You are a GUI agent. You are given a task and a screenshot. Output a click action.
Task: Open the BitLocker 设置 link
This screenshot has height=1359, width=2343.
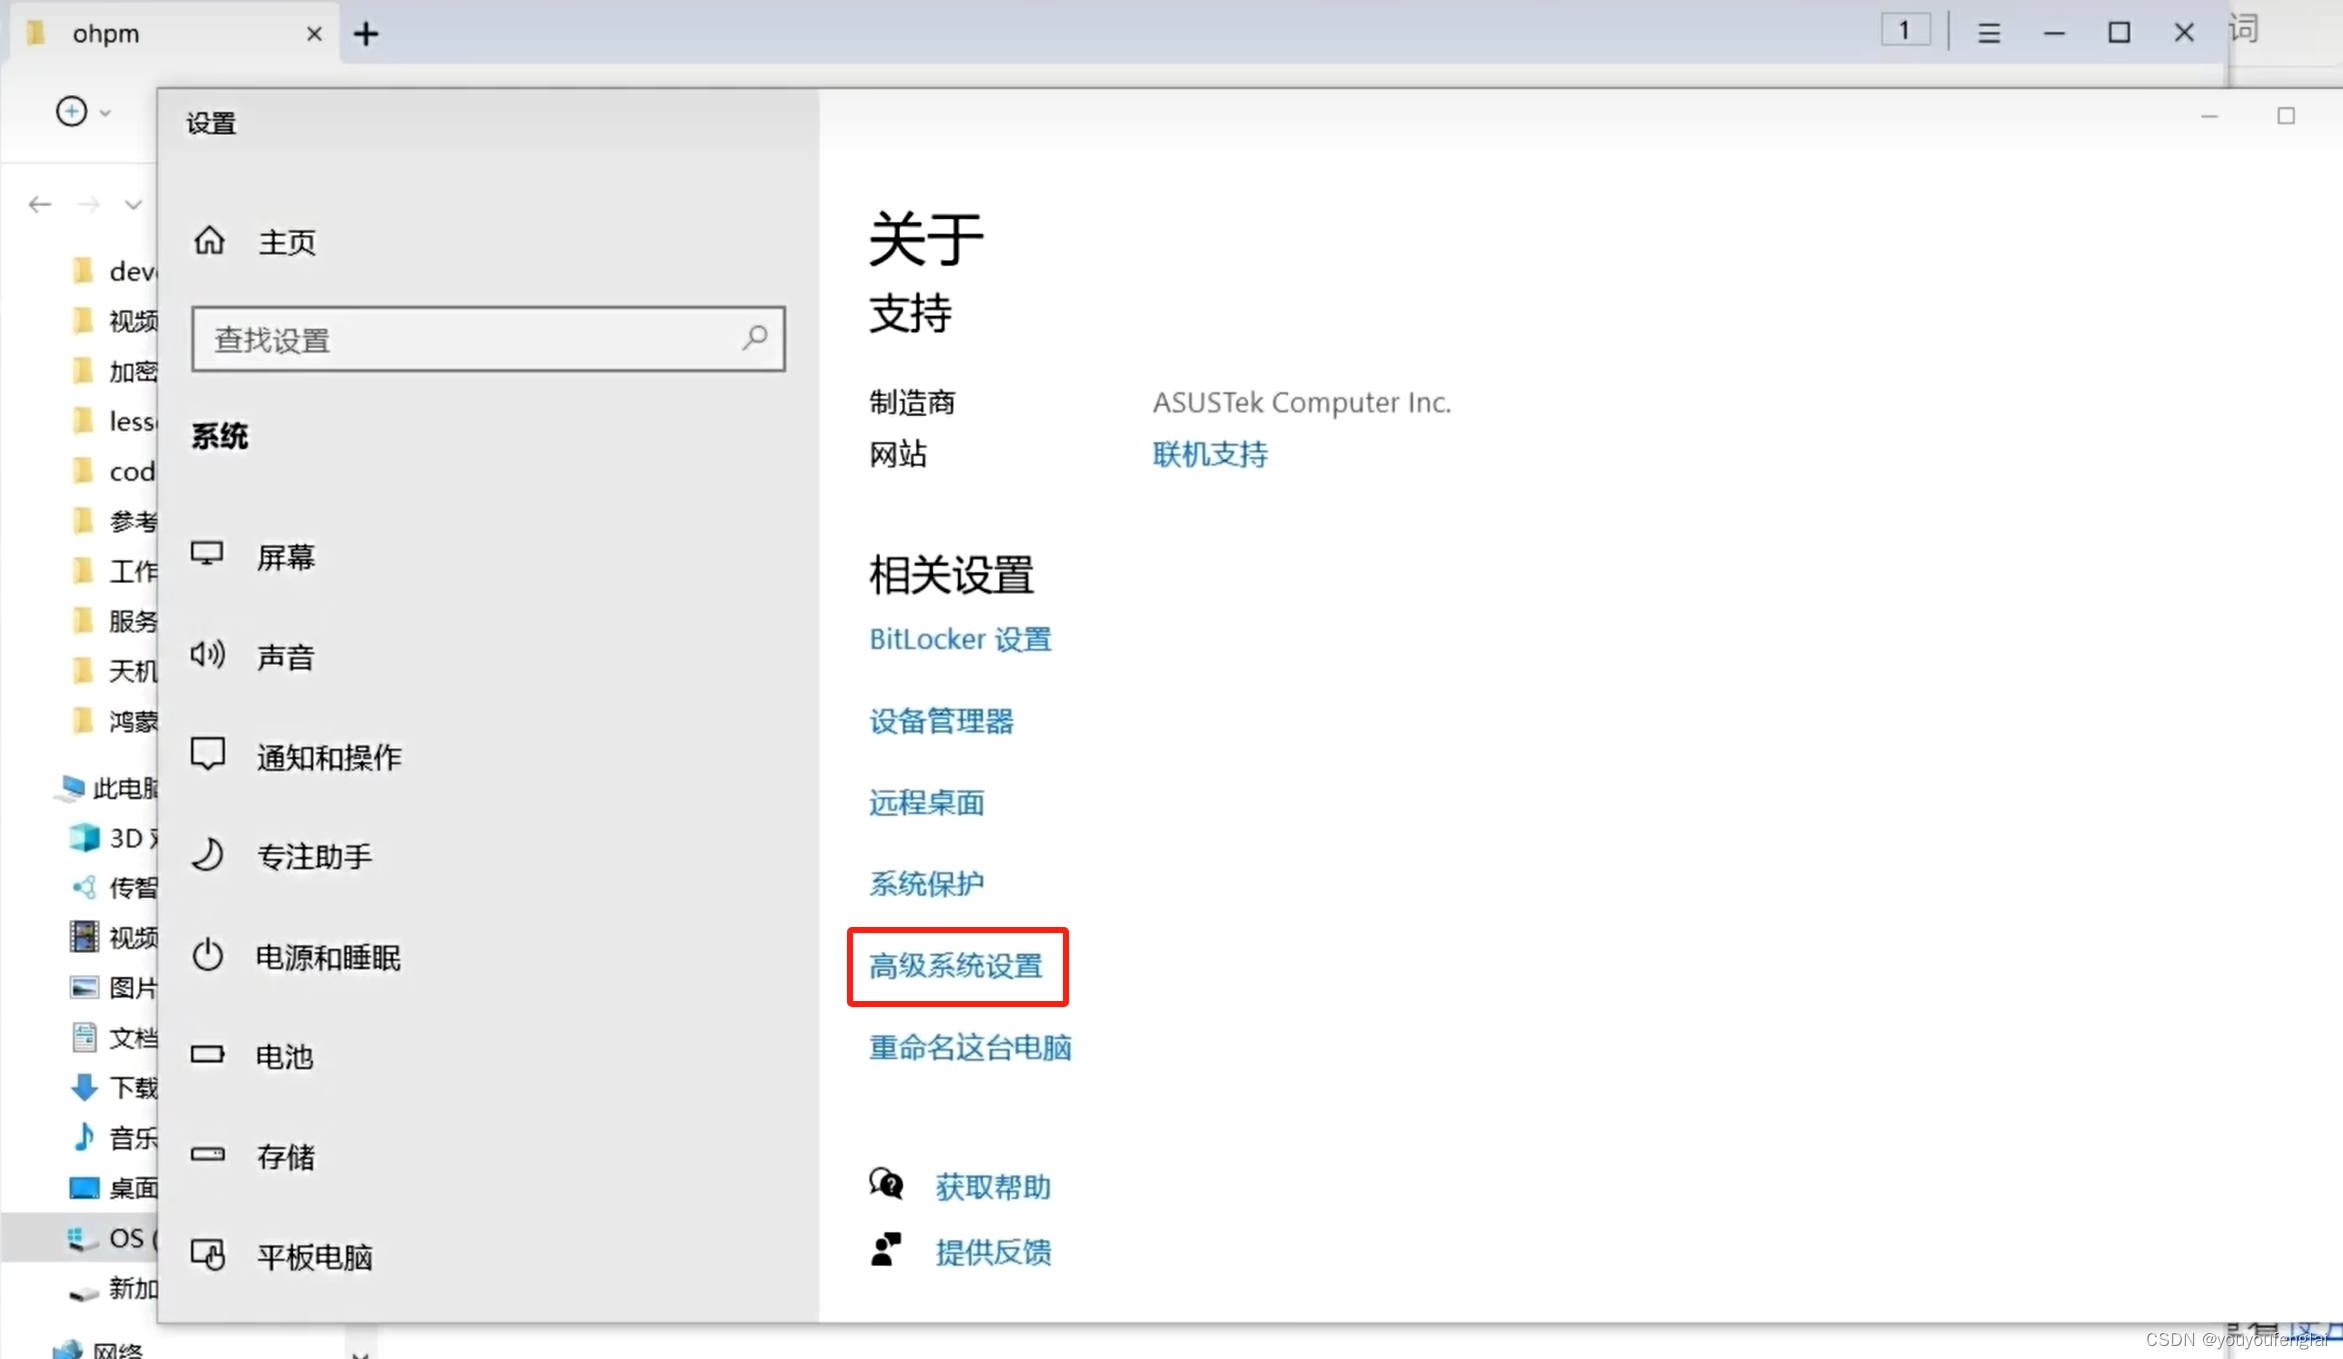tap(960, 639)
